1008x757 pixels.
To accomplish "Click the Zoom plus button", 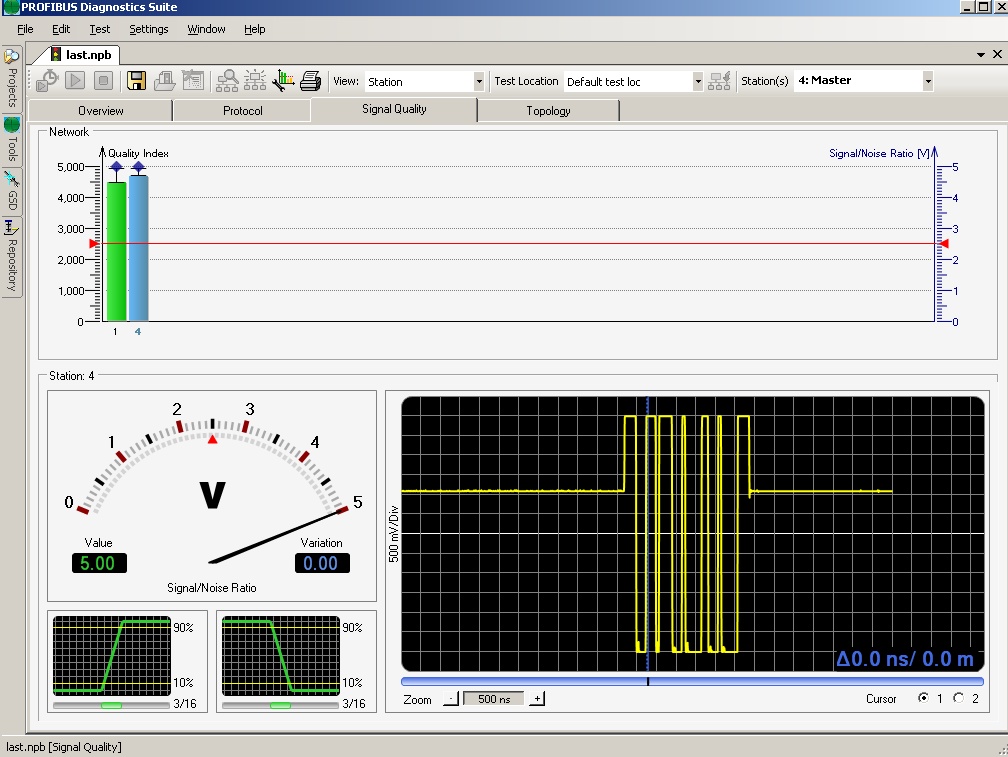I will pyautogui.click(x=537, y=699).
